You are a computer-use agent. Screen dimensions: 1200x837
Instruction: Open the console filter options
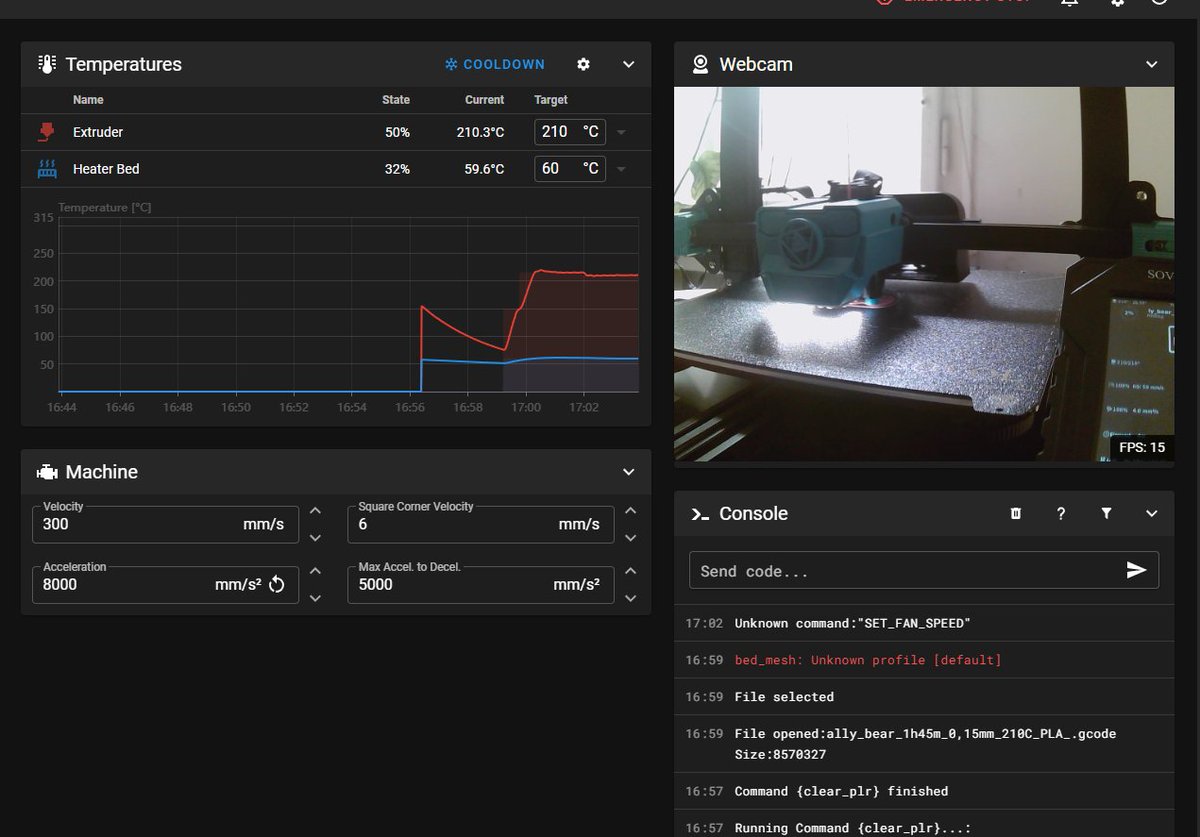coord(1106,513)
